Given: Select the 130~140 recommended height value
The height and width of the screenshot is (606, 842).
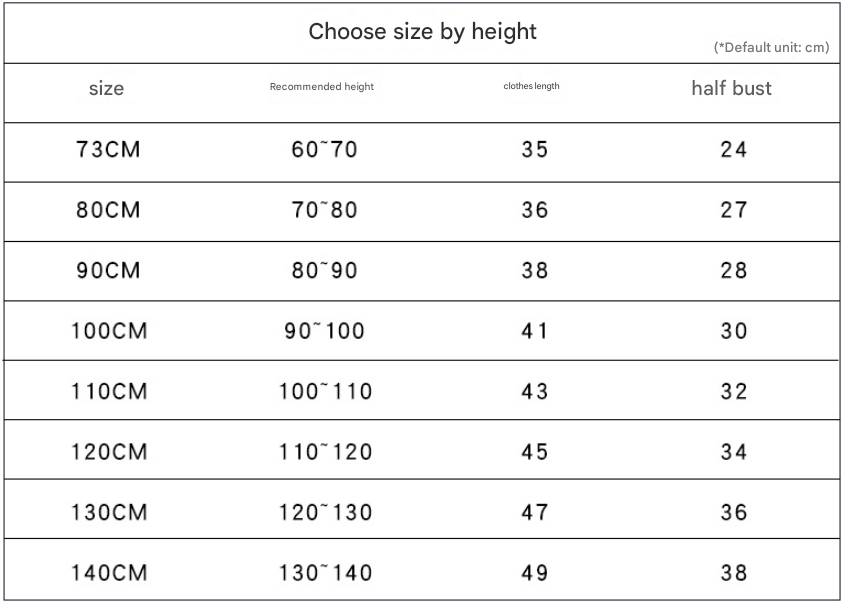Looking at the screenshot, I should pos(325,573).
